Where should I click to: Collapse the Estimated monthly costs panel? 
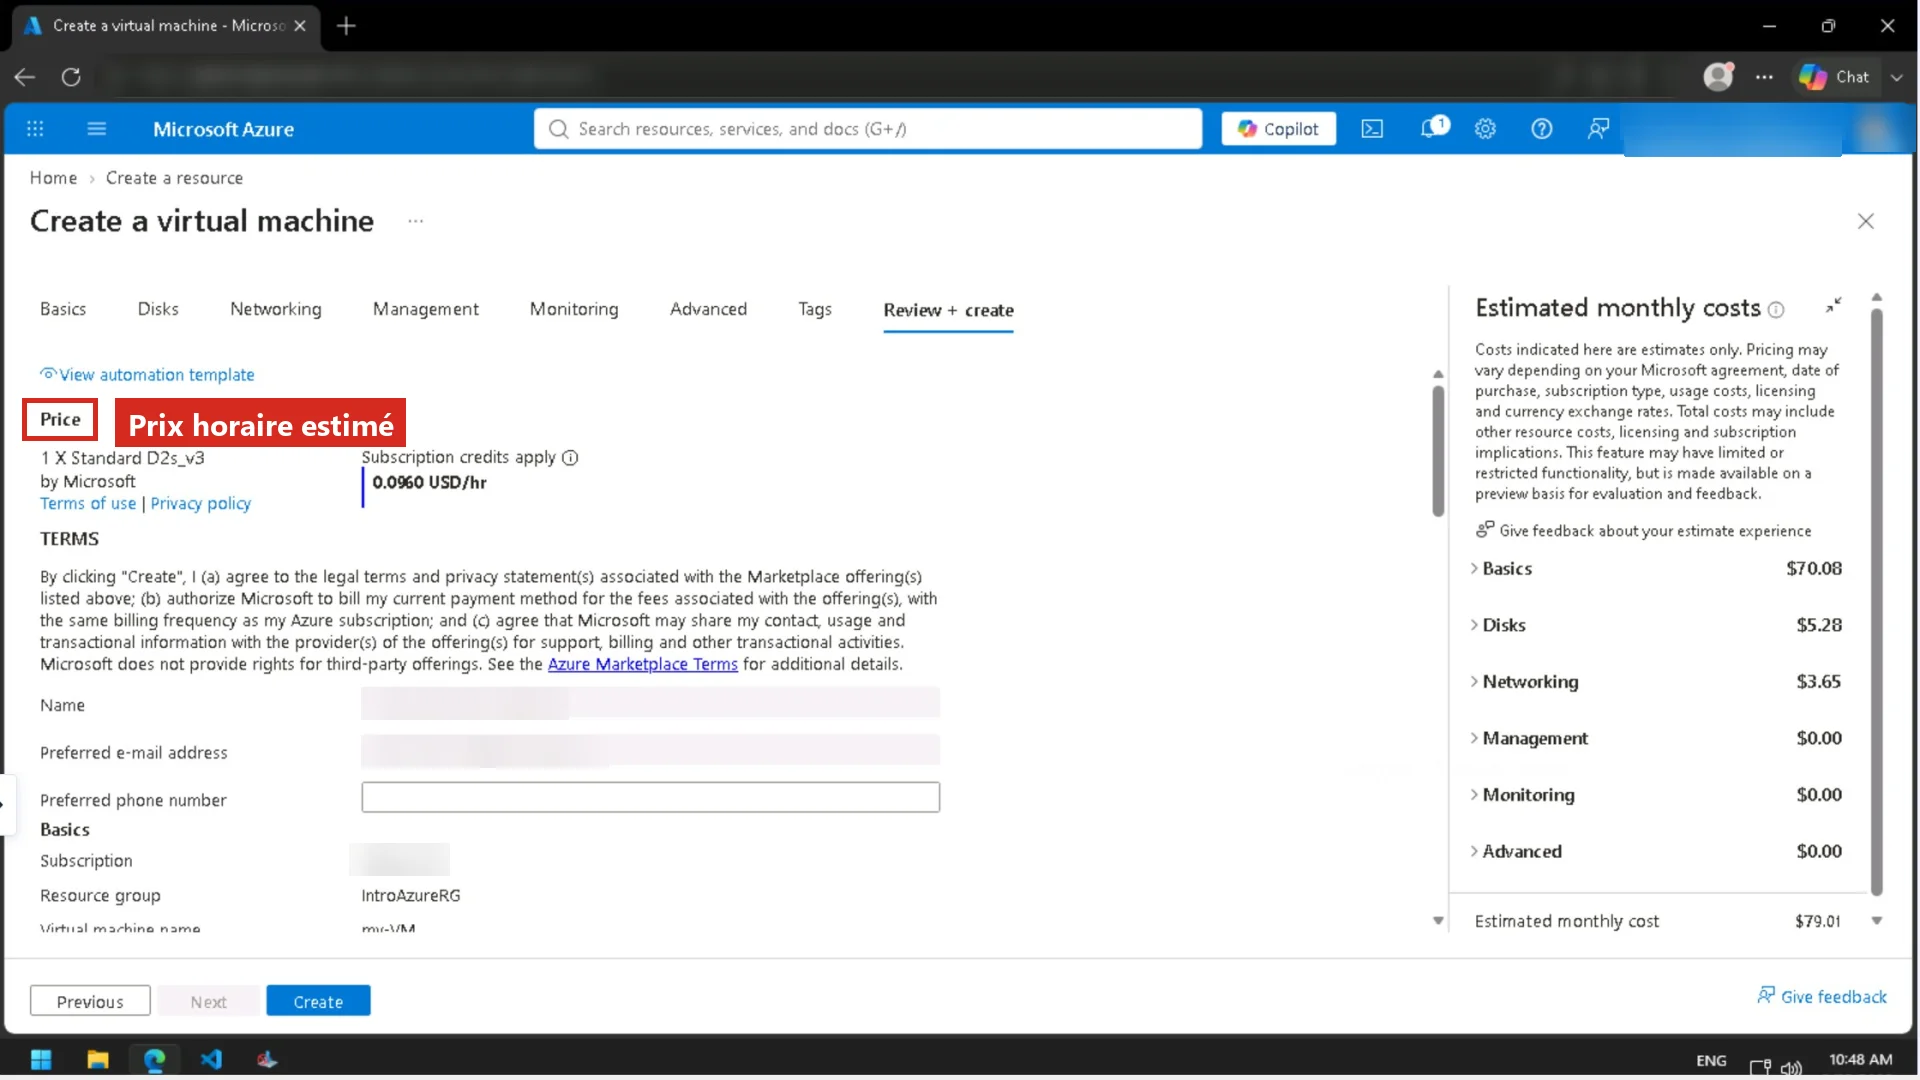[x=1833, y=306]
